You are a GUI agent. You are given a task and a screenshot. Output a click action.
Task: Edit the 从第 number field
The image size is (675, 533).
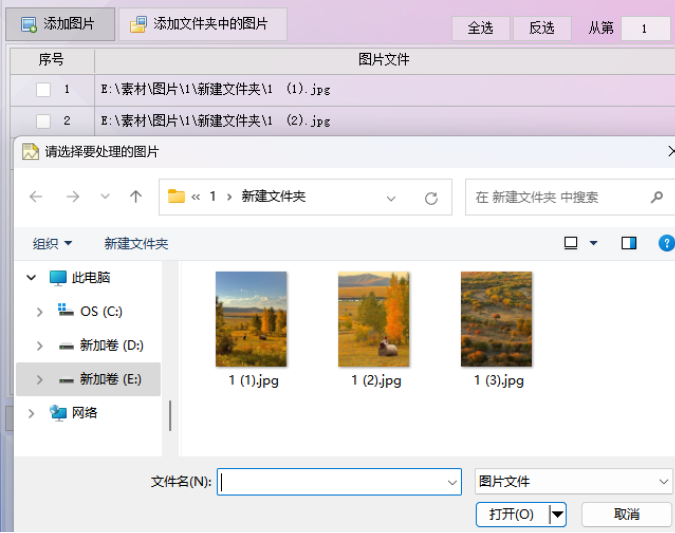pyautogui.click(x=646, y=29)
